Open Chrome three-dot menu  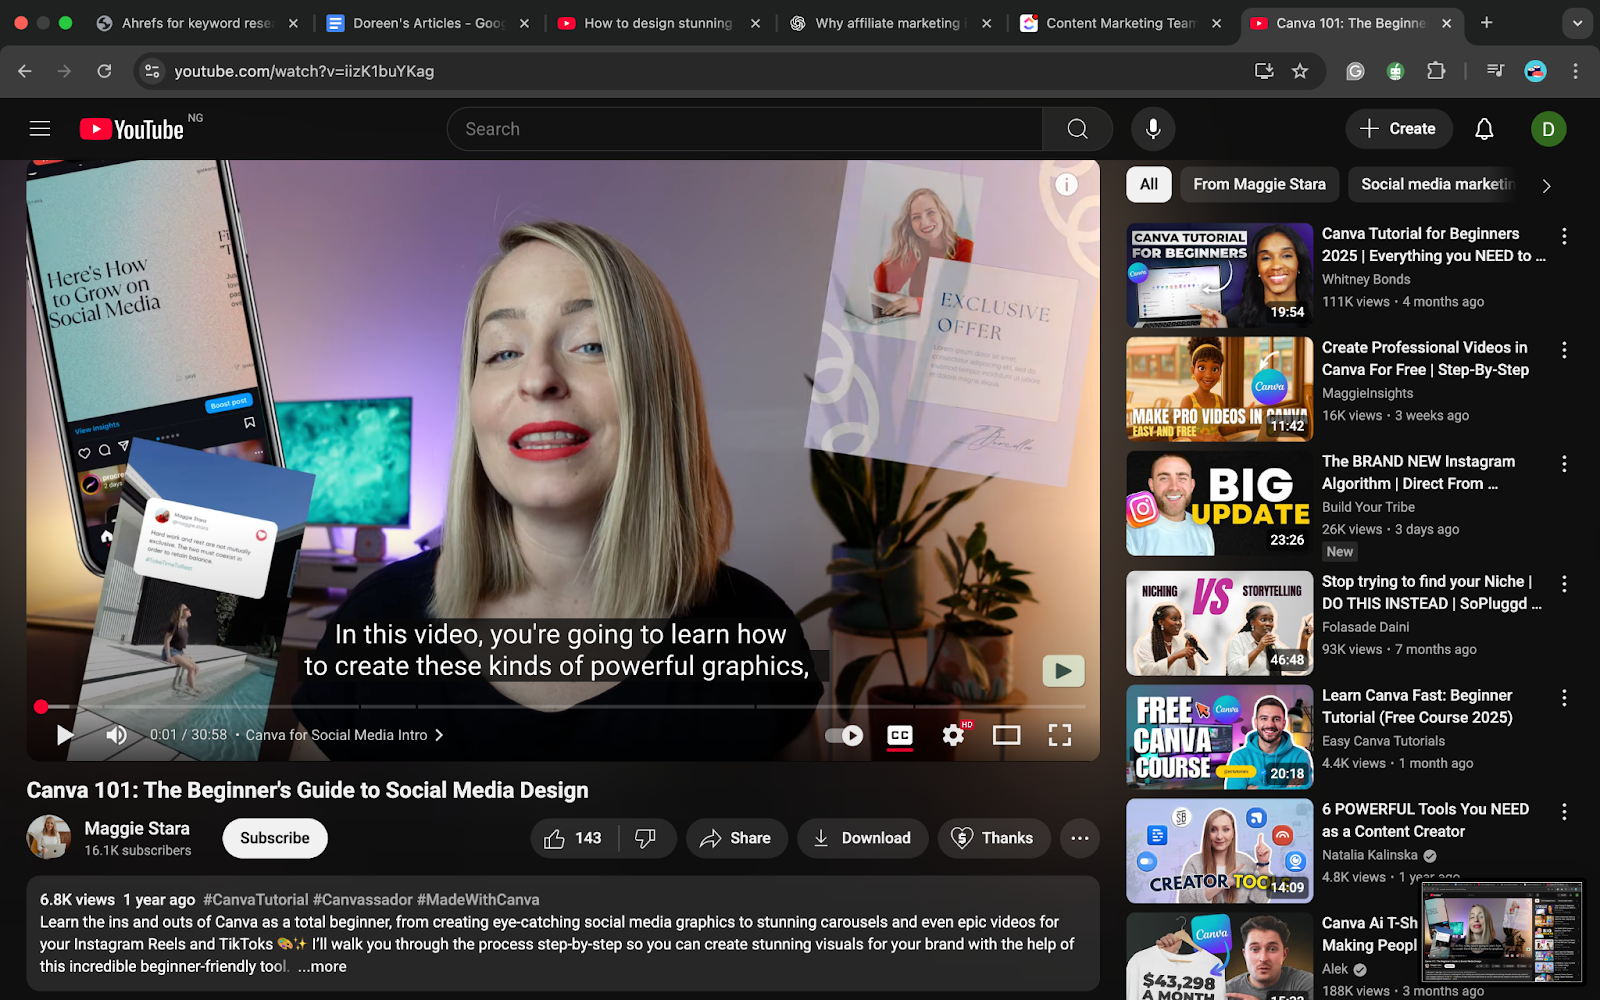[x=1575, y=71]
